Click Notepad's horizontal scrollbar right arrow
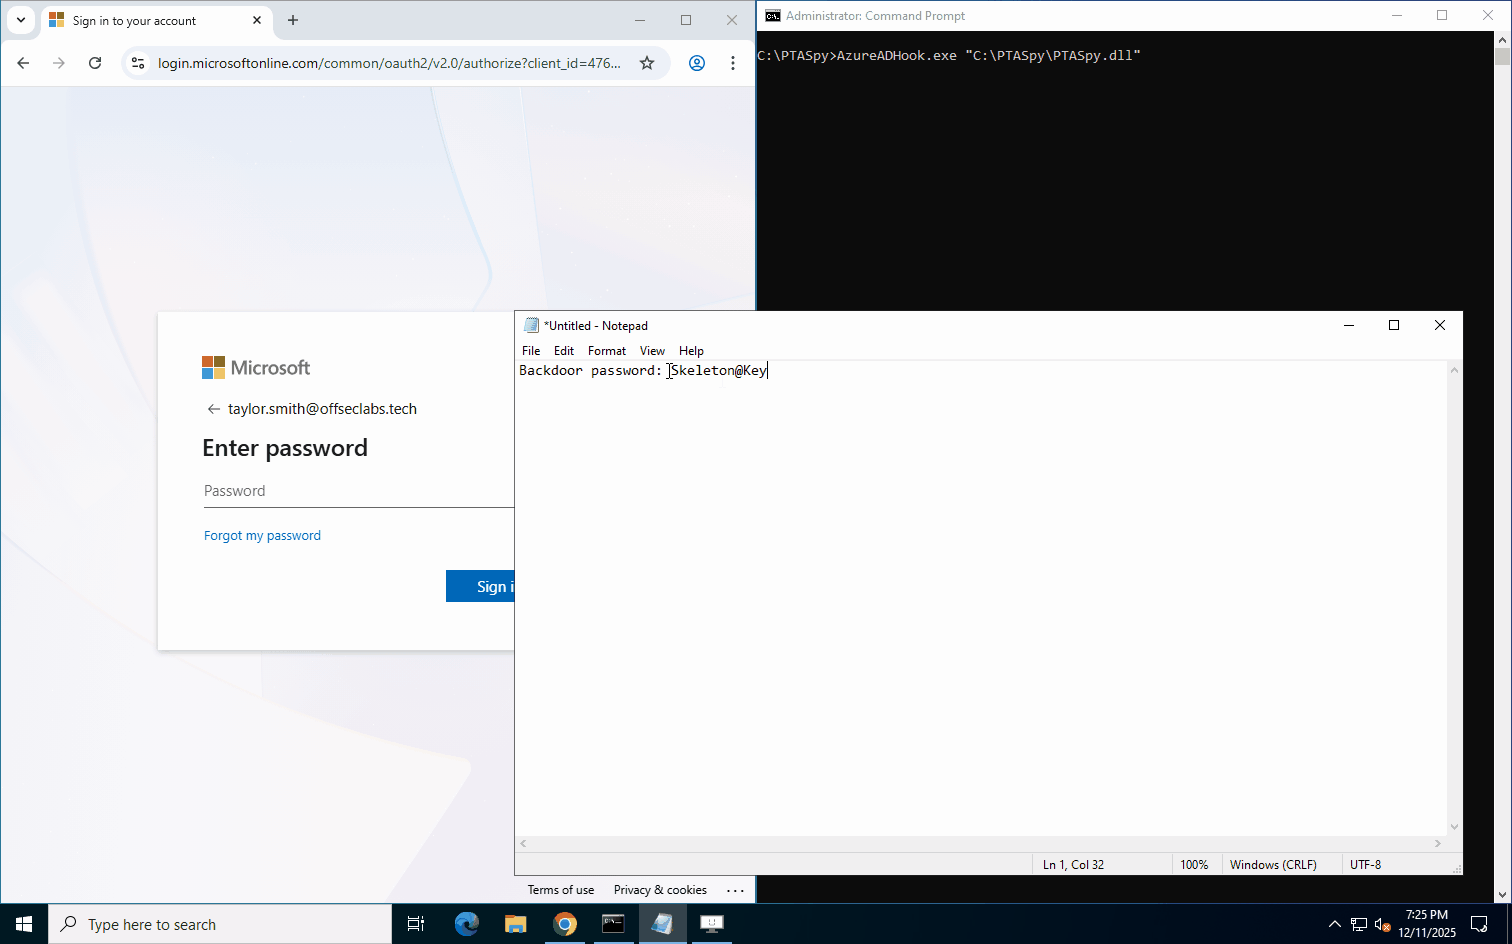Viewport: 1512px width, 944px height. (1438, 844)
